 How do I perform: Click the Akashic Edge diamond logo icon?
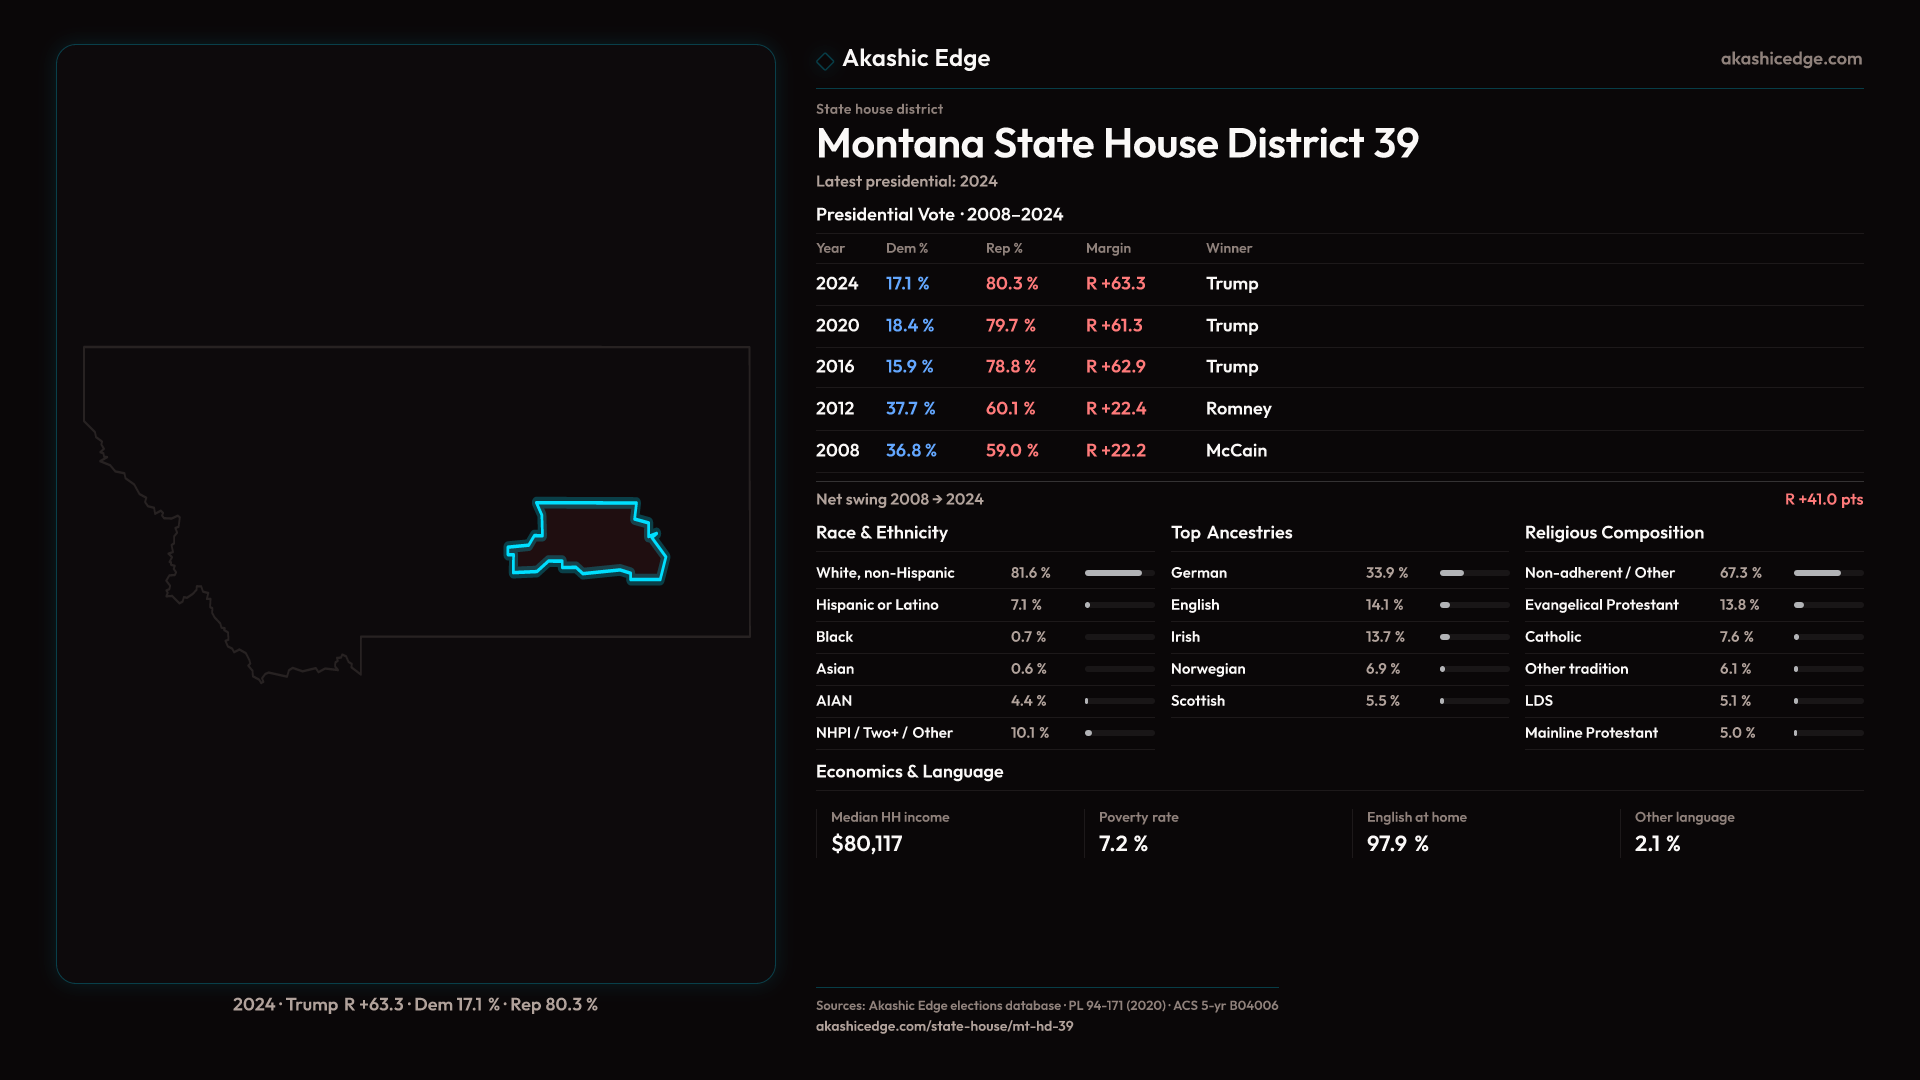pyautogui.click(x=825, y=61)
